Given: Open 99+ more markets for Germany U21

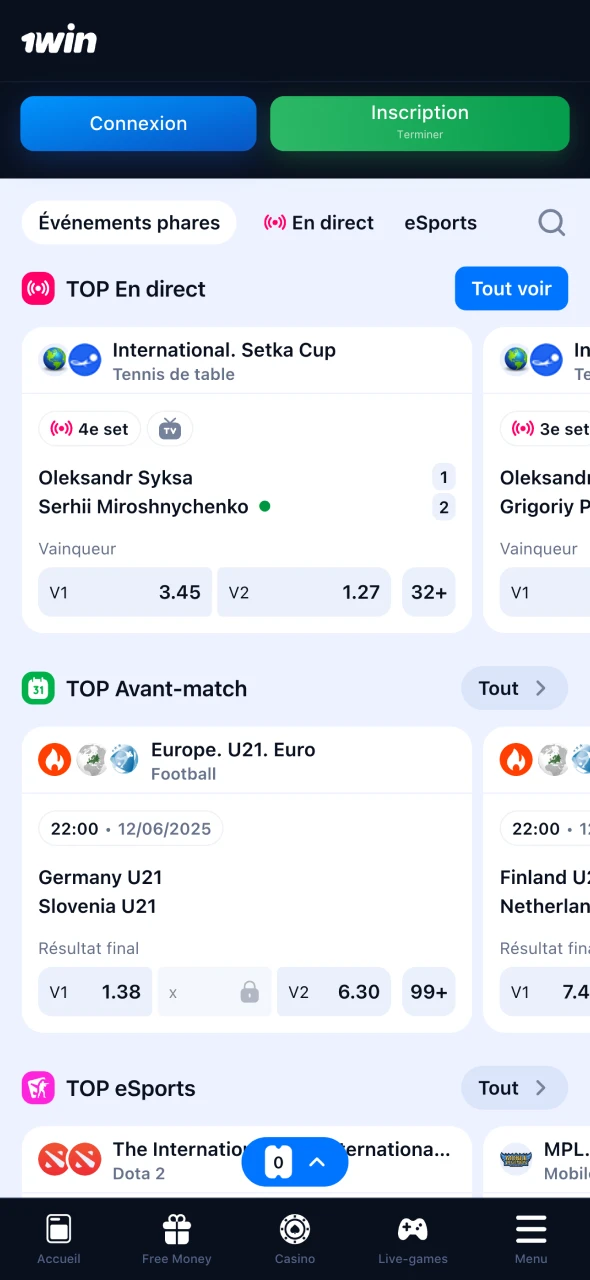Looking at the screenshot, I should coord(429,992).
